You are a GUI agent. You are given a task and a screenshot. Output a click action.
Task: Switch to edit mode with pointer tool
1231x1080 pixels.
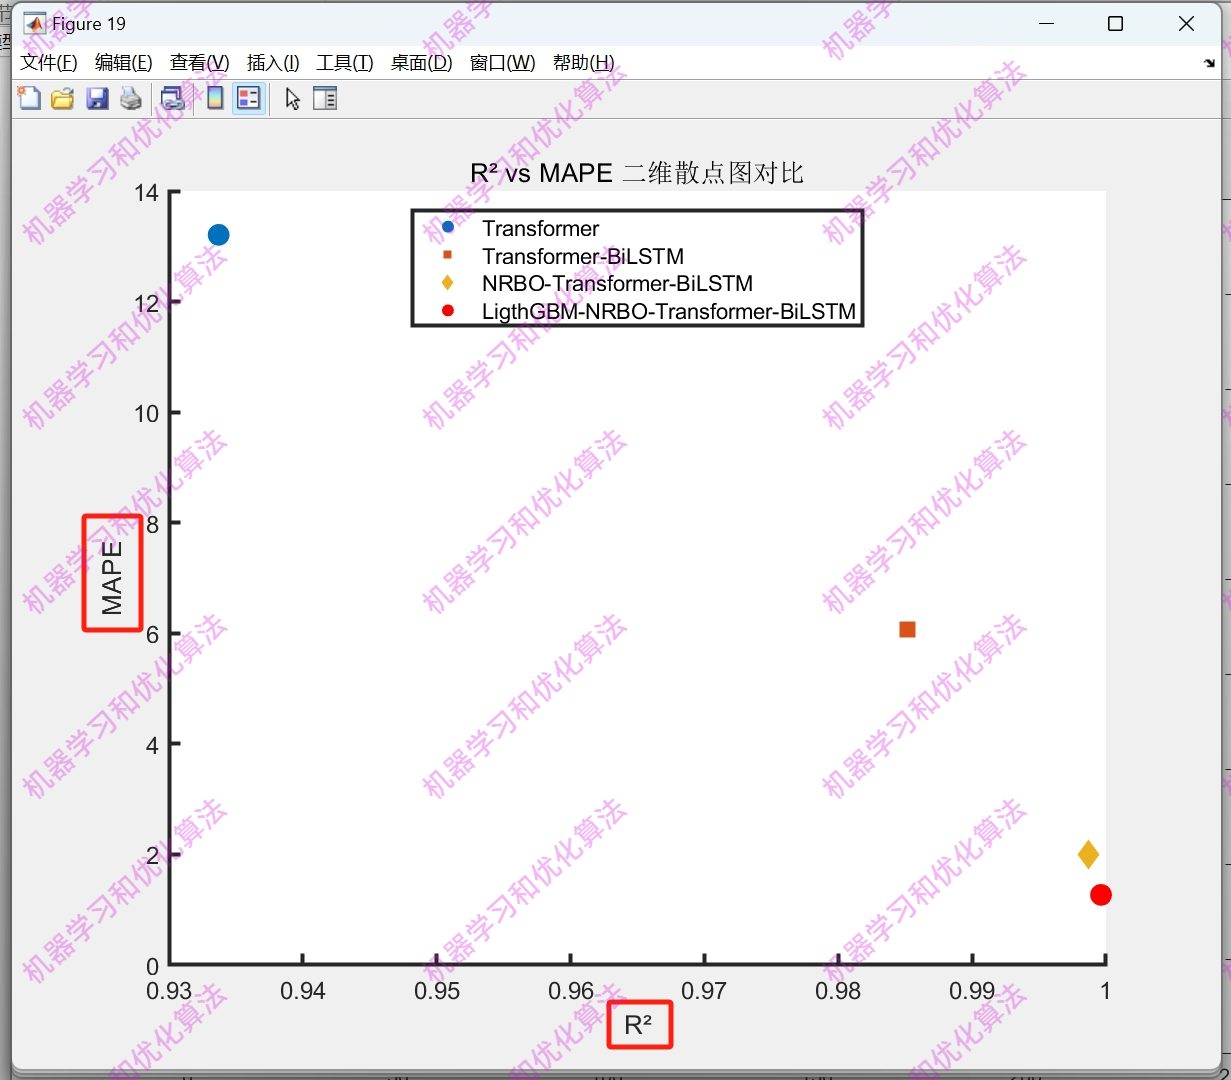(291, 98)
